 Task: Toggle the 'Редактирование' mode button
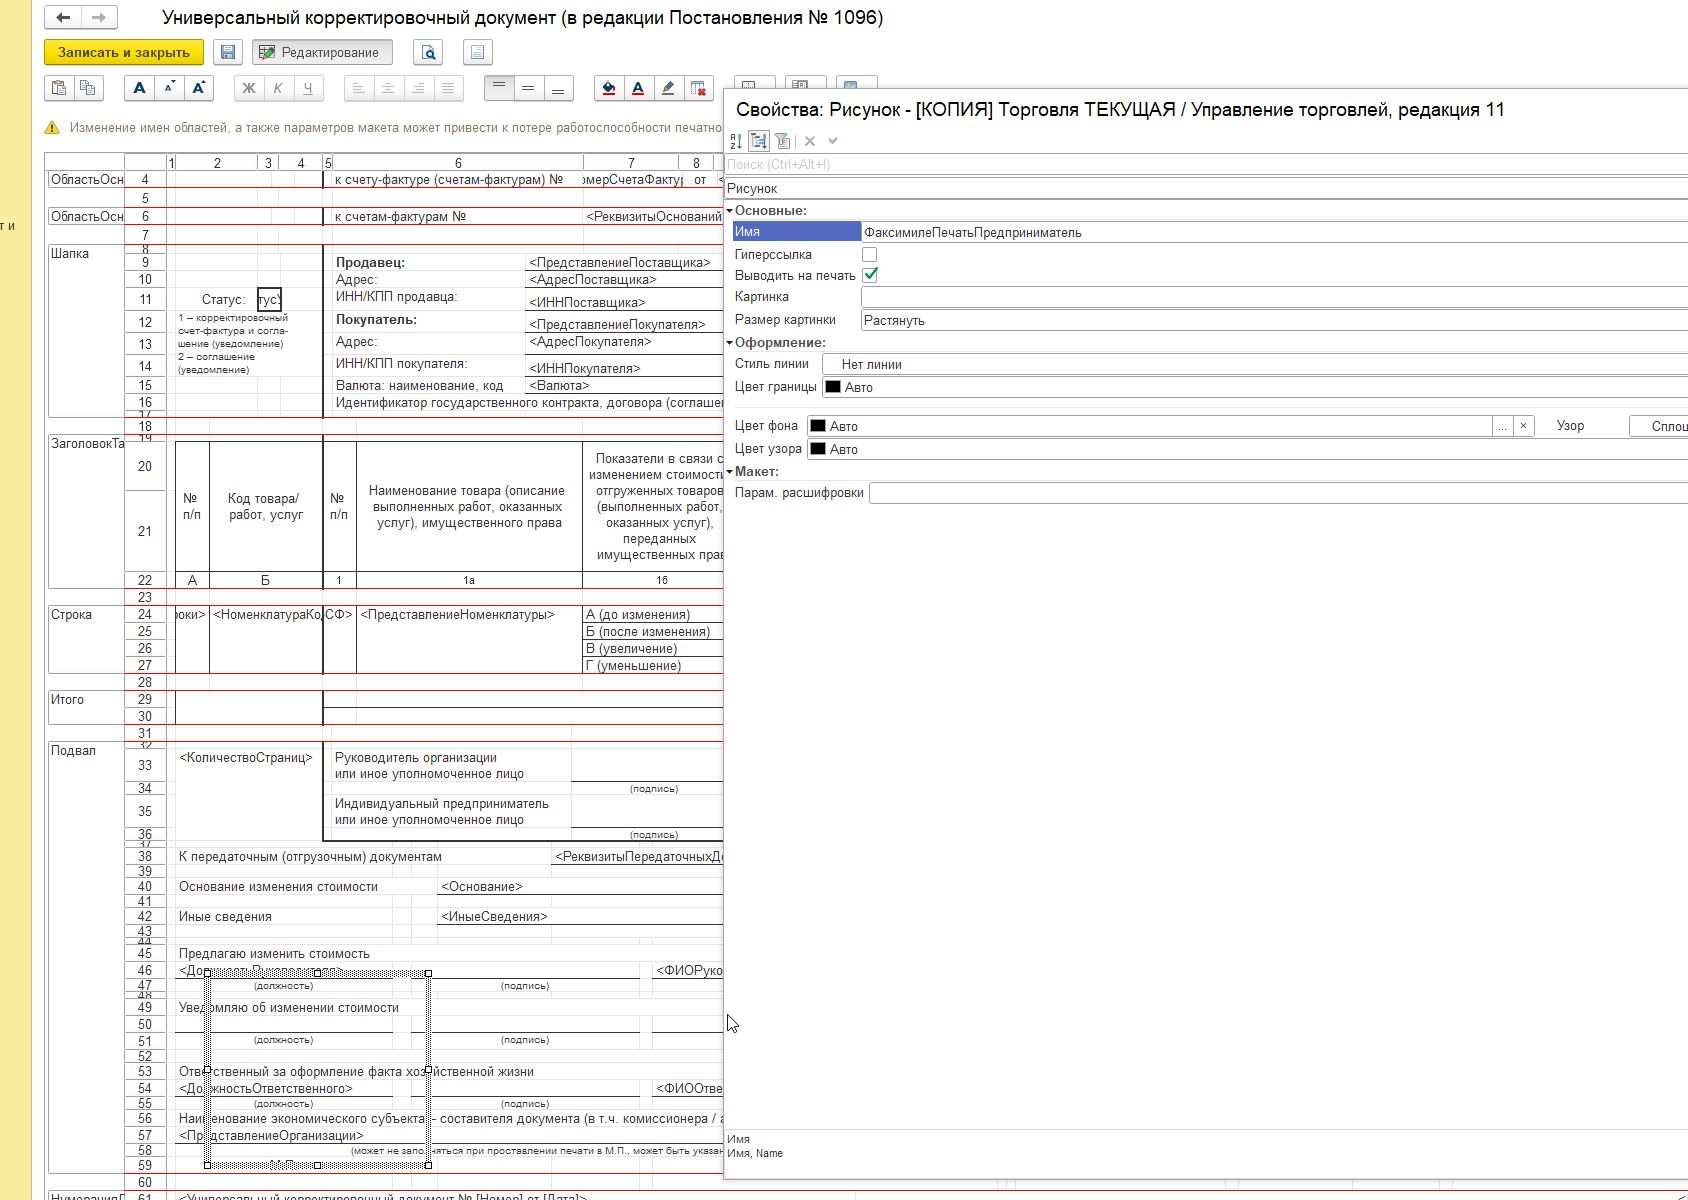click(322, 52)
